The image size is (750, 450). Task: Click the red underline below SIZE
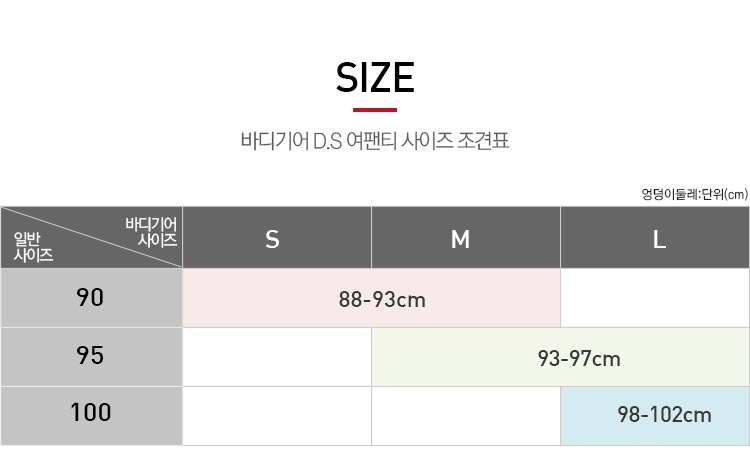point(375,110)
